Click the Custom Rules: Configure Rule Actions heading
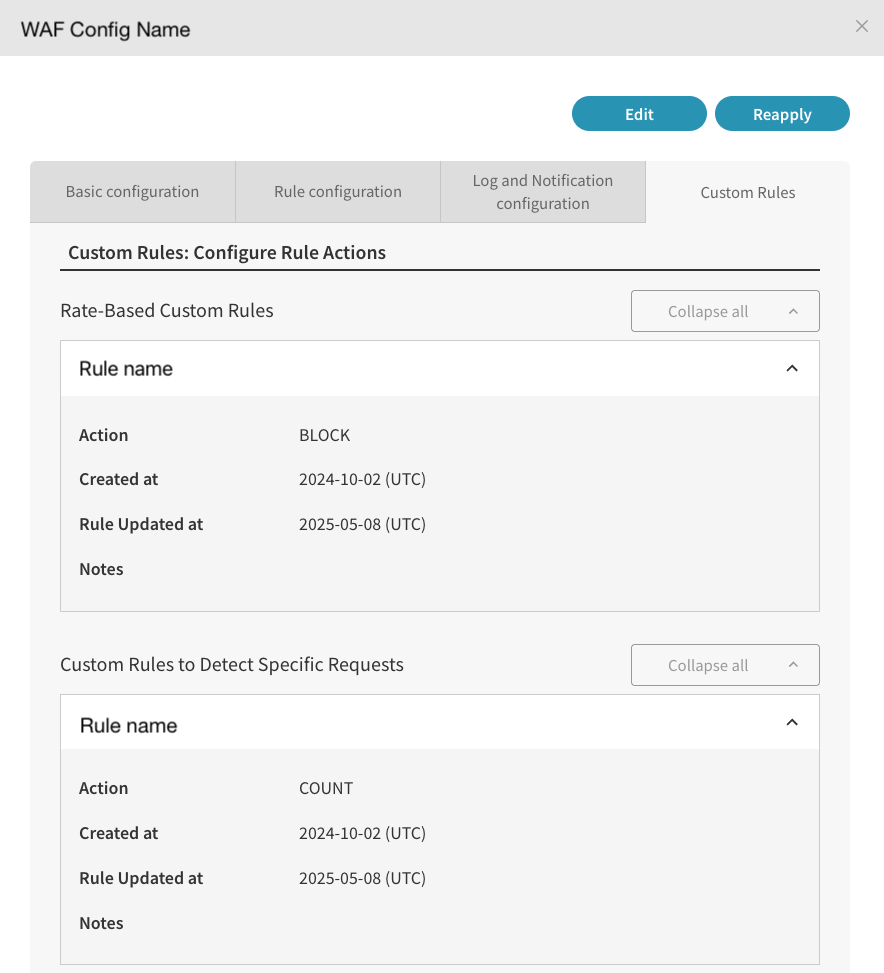The width and height of the screenshot is (884, 973). (x=227, y=252)
